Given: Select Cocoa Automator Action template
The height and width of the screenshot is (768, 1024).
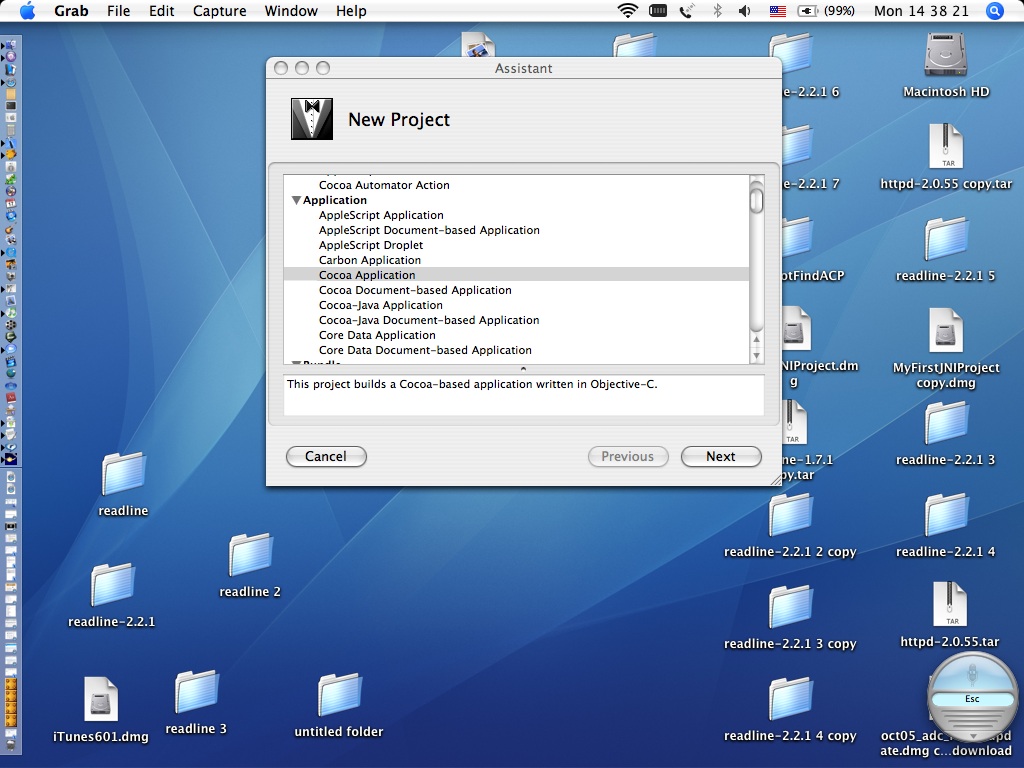Looking at the screenshot, I should (384, 185).
